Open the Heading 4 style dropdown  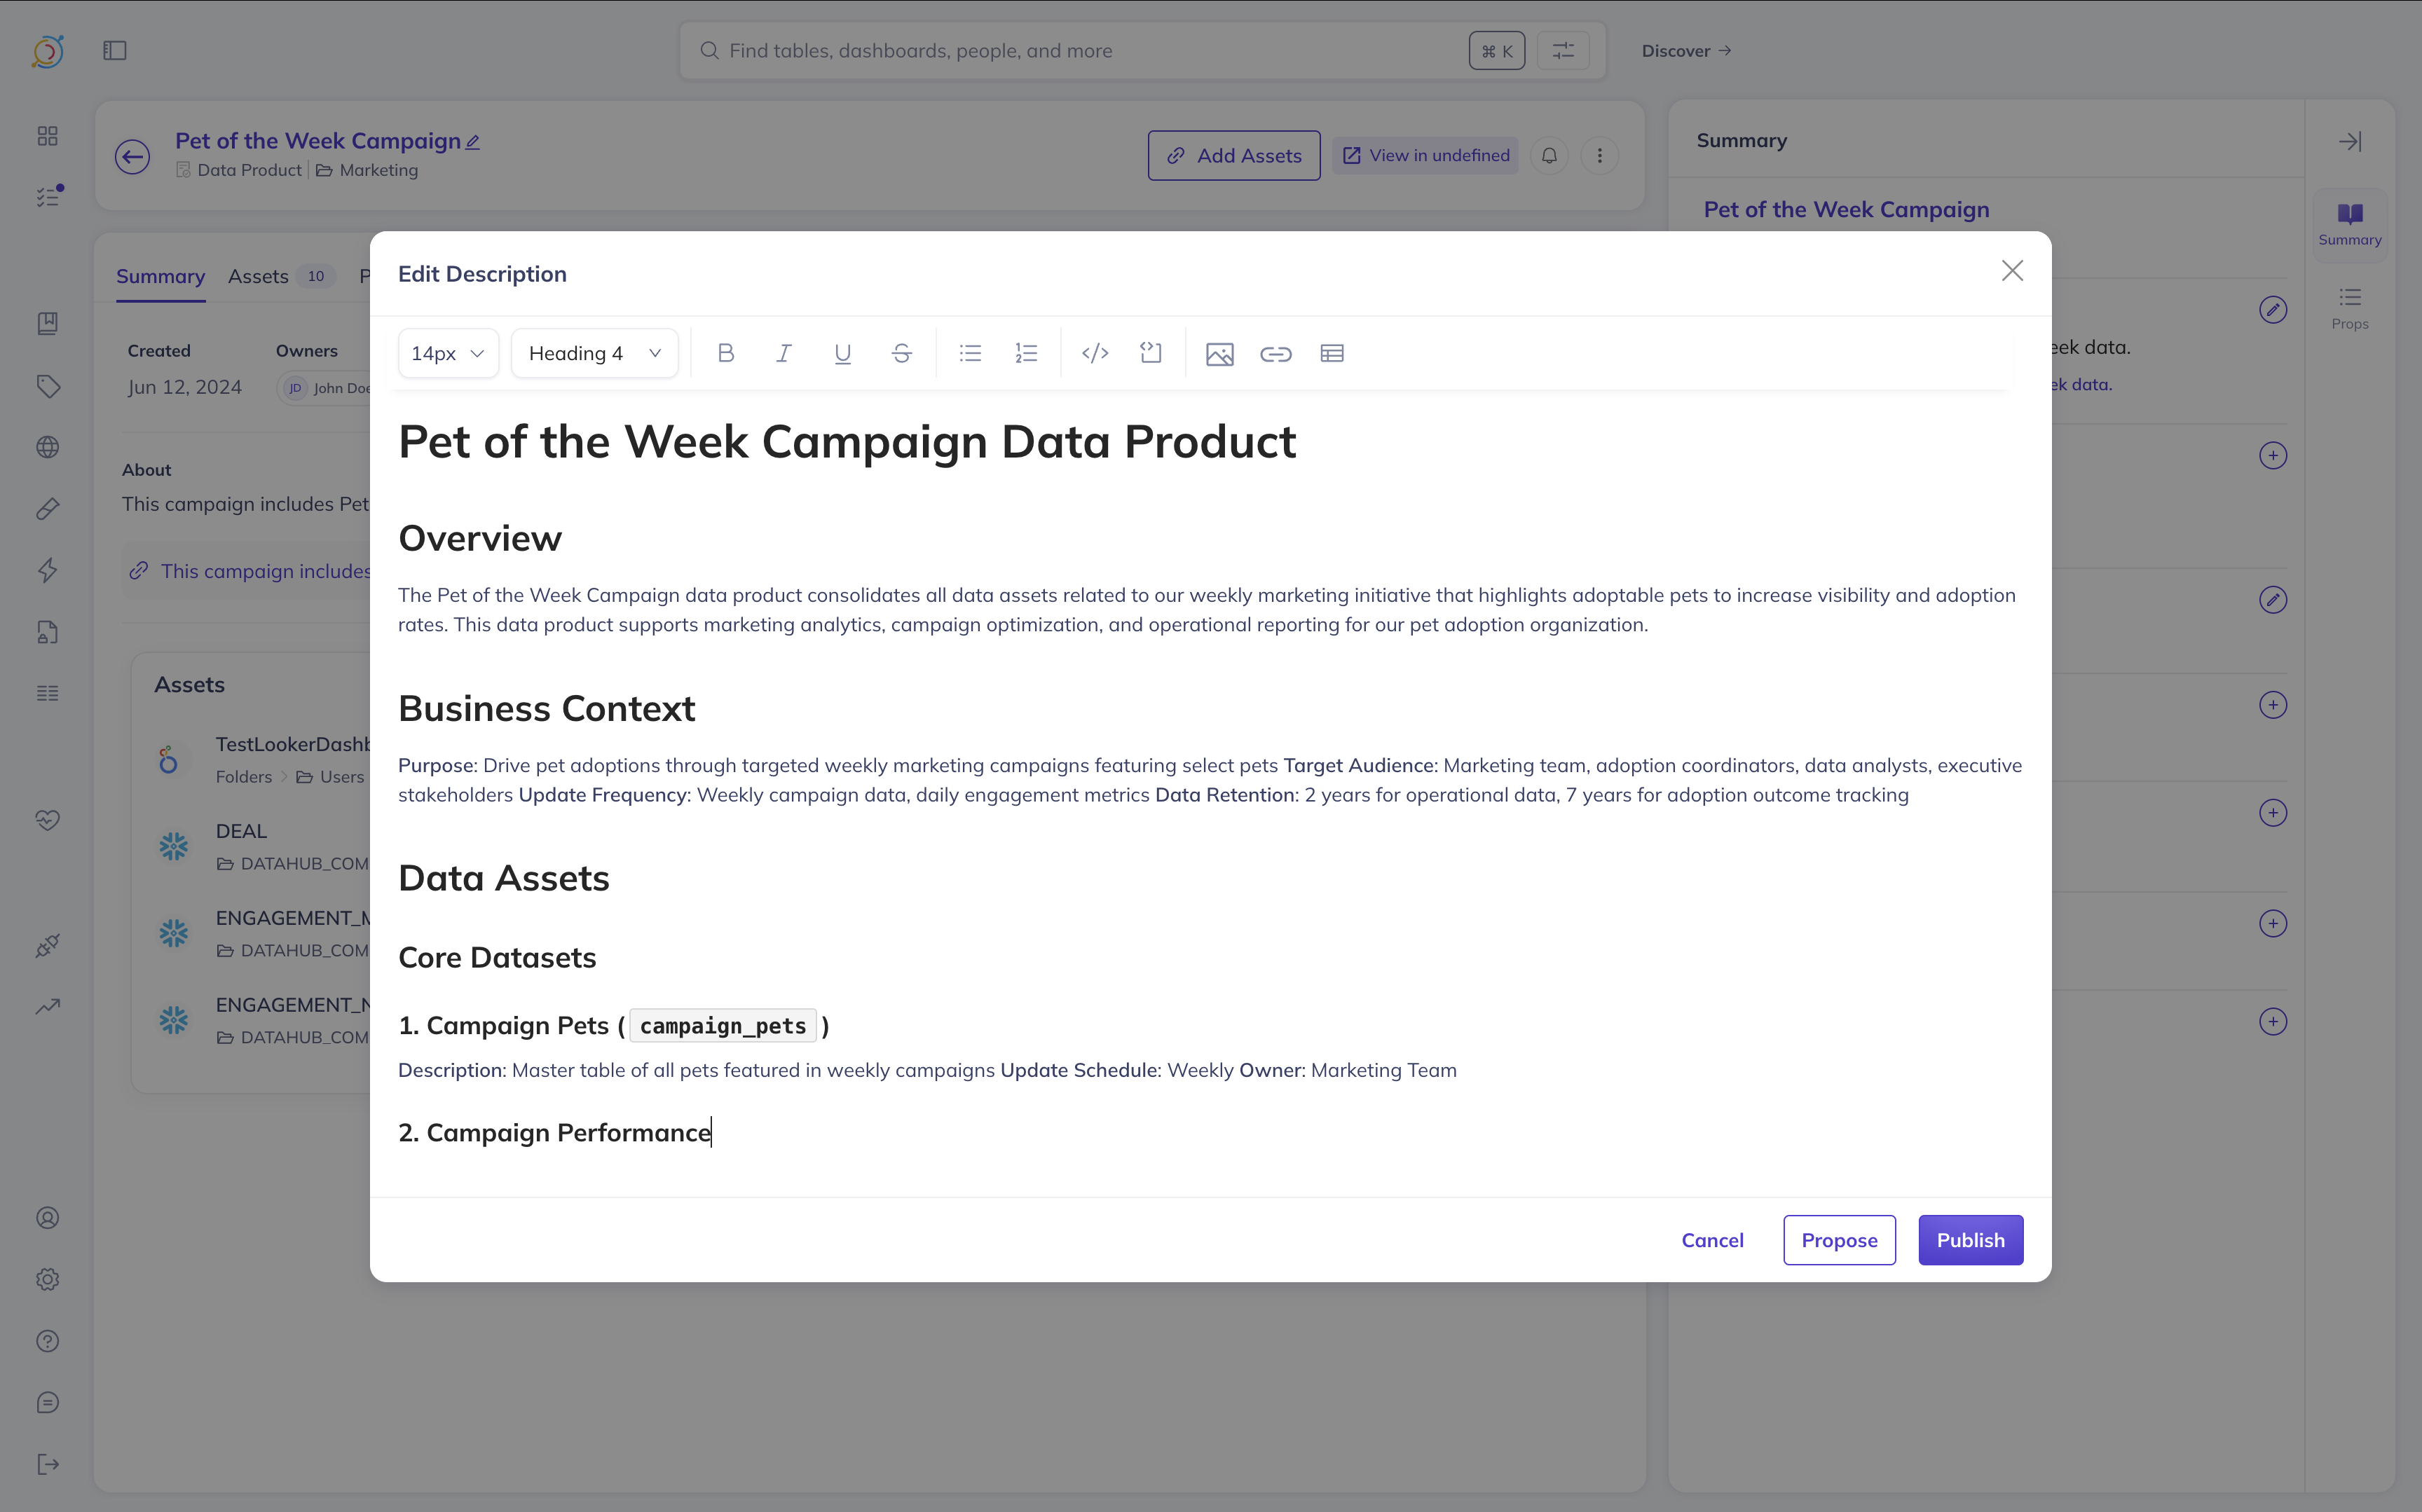(x=594, y=353)
